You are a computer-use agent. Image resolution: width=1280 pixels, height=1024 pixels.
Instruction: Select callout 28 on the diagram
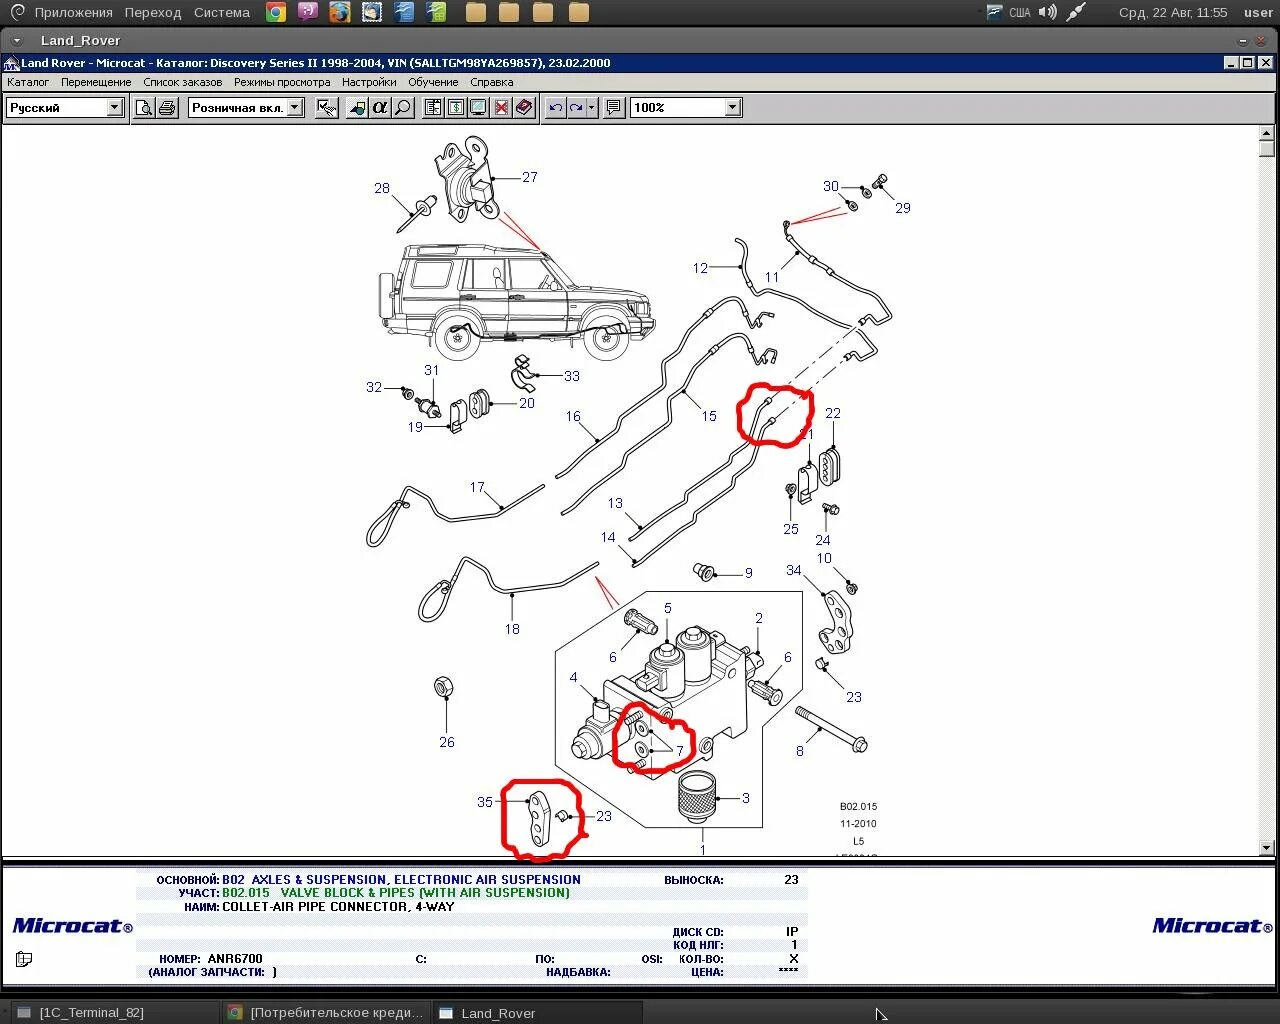382,188
